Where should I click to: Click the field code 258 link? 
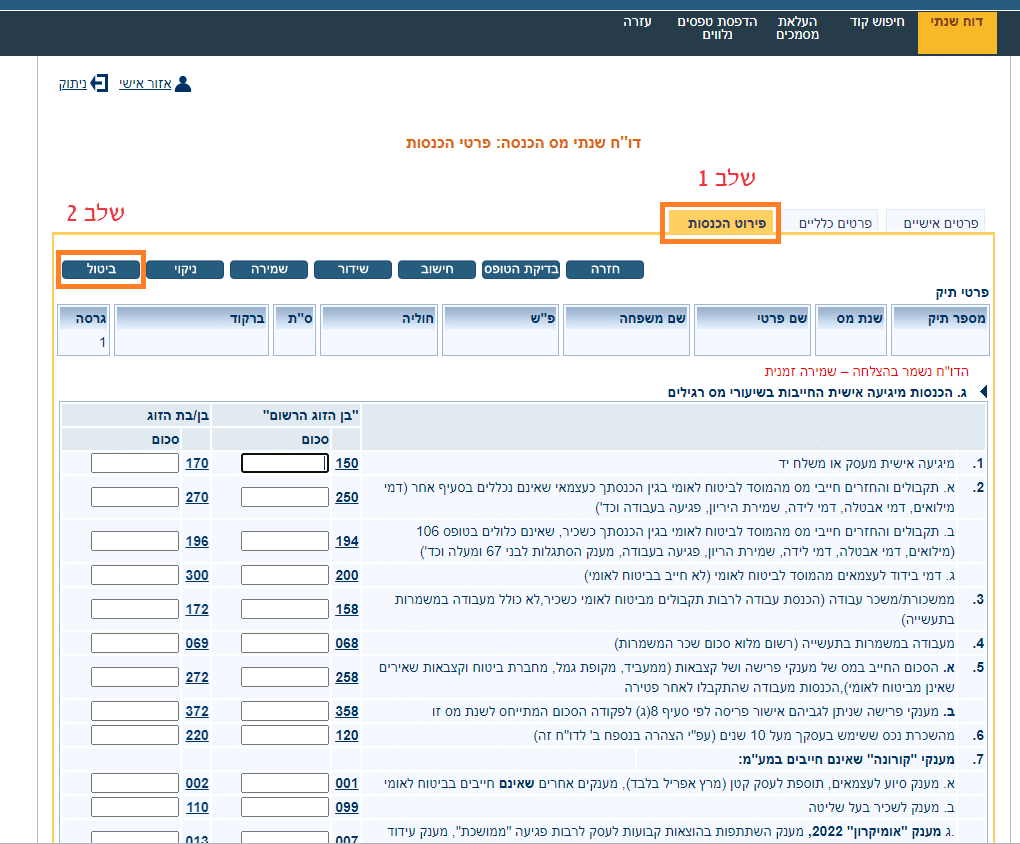click(346, 677)
